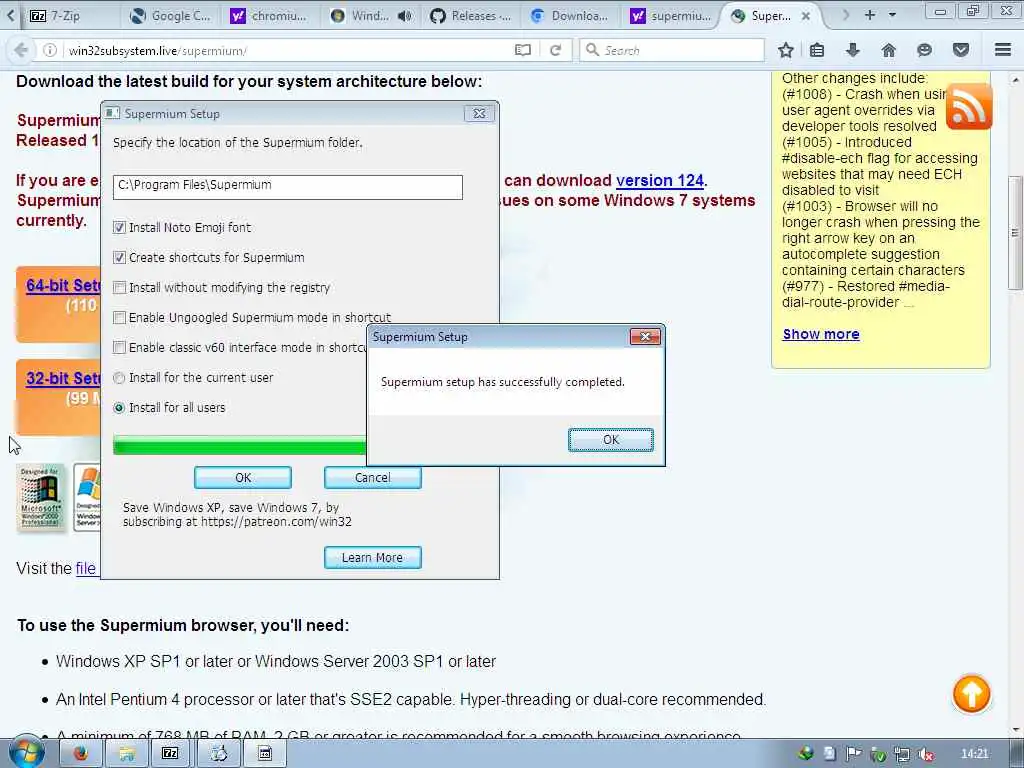Open the chat bubble toolbar icon

click(924, 50)
